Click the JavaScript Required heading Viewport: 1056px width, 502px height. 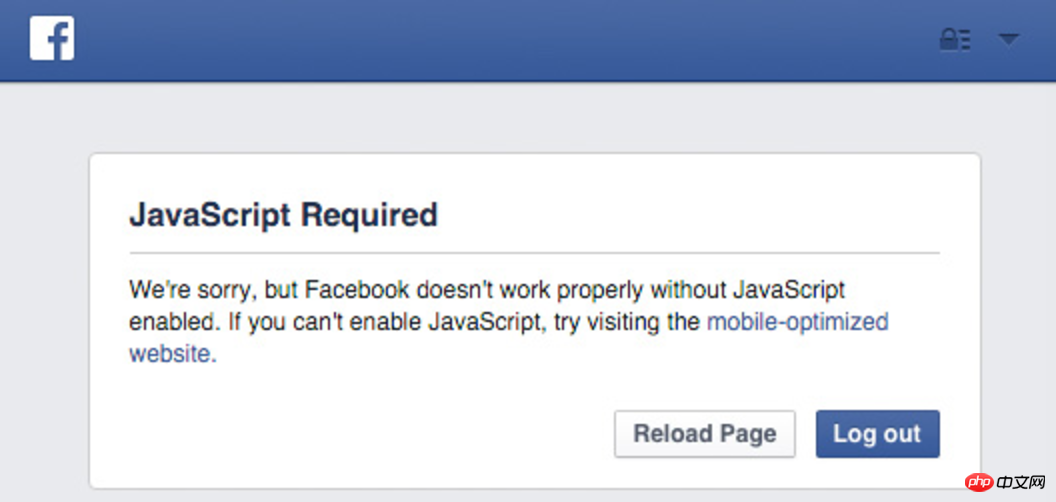(x=283, y=216)
